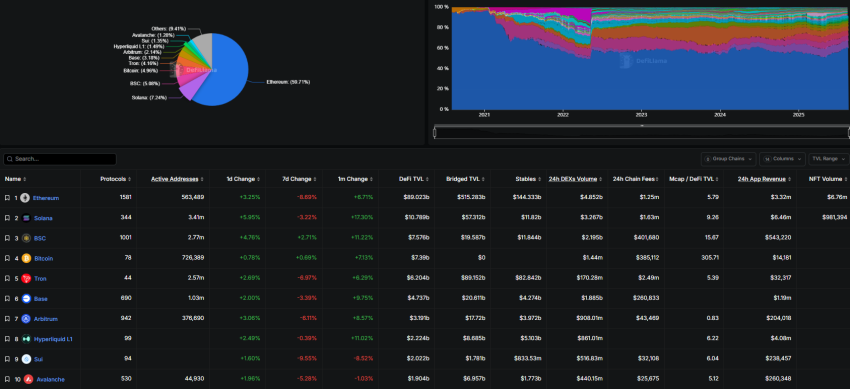The height and width of the screenshot is (389, 850).
Task: Open the Ethereum chain page link
Action: [x=46, y=198]
